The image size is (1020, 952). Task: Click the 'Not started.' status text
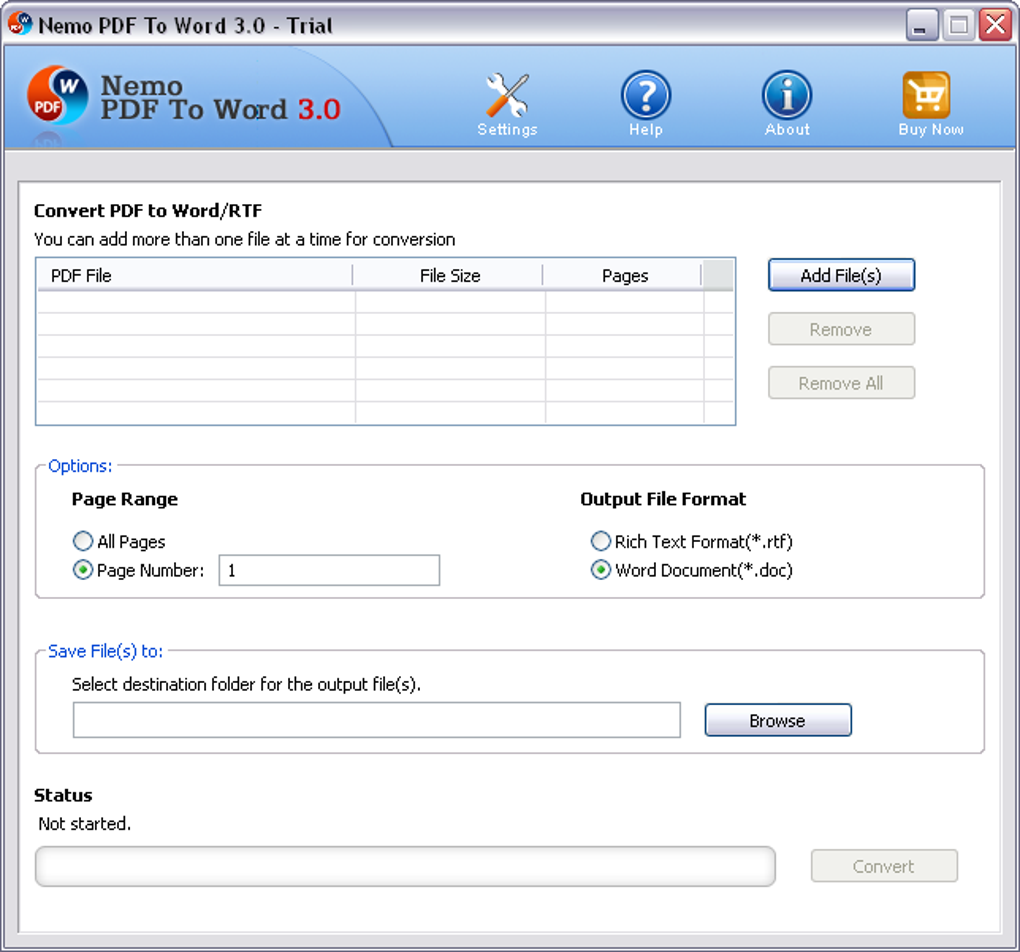click(x=85, y=824)
